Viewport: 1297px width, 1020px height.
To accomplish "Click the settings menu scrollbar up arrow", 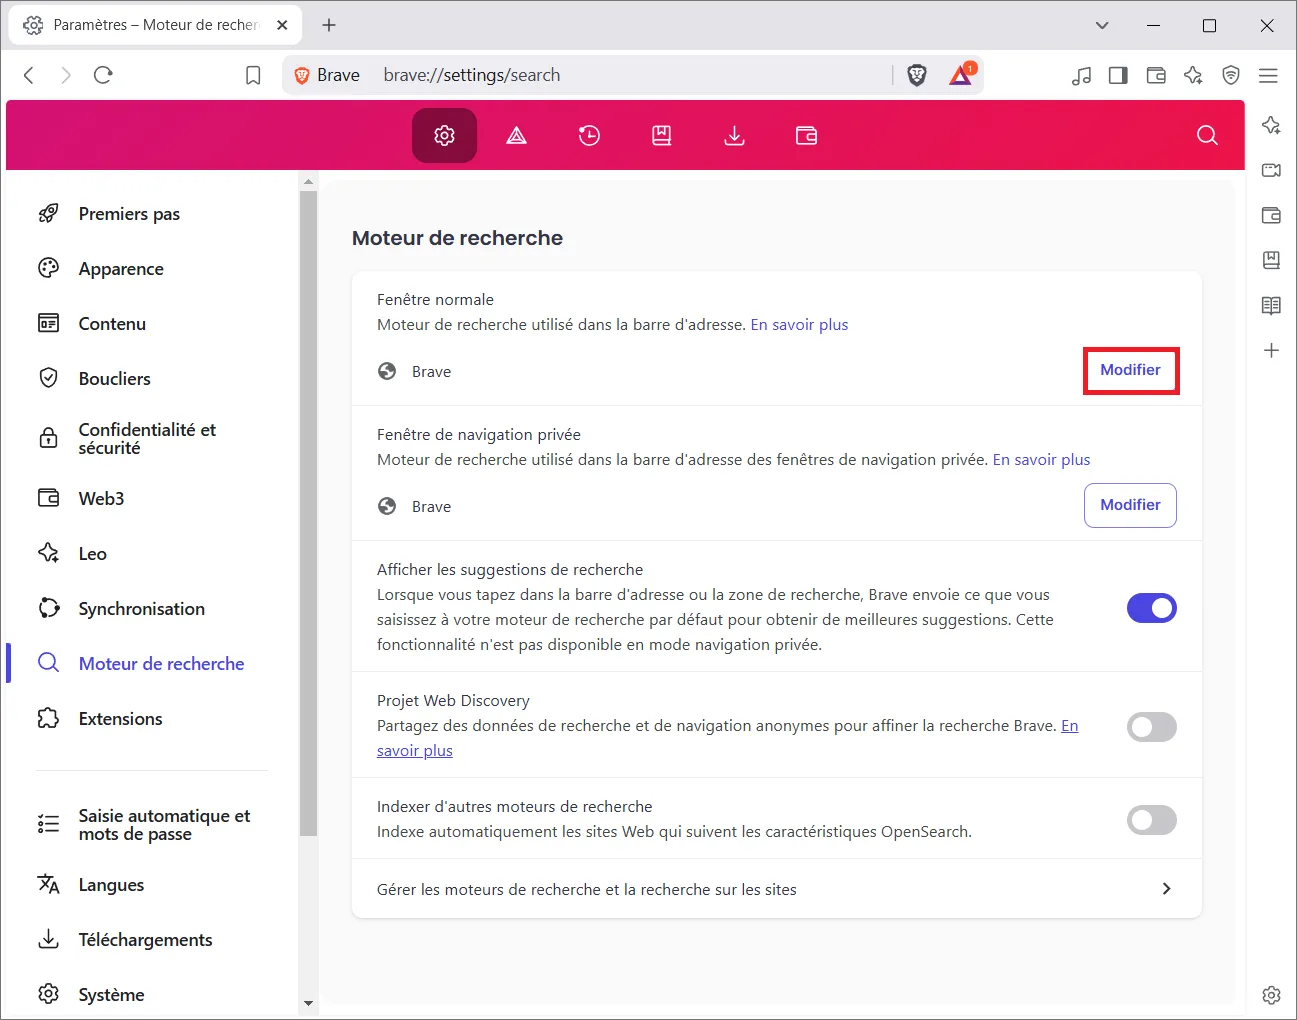I will click(308, 182).
